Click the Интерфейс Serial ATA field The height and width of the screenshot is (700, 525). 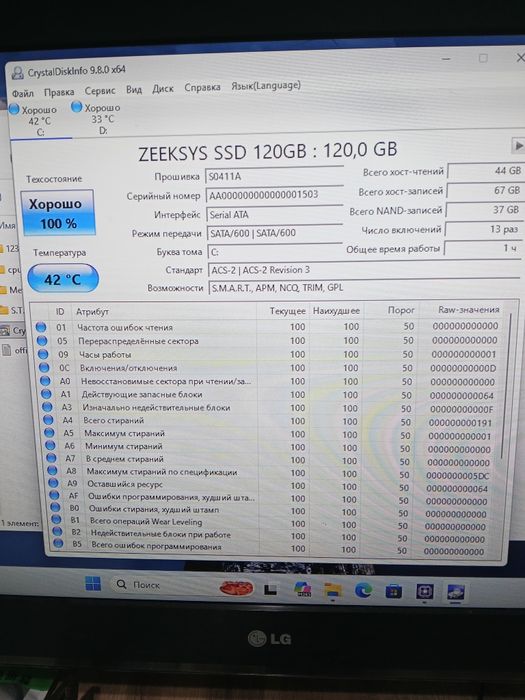click(274, 214)
